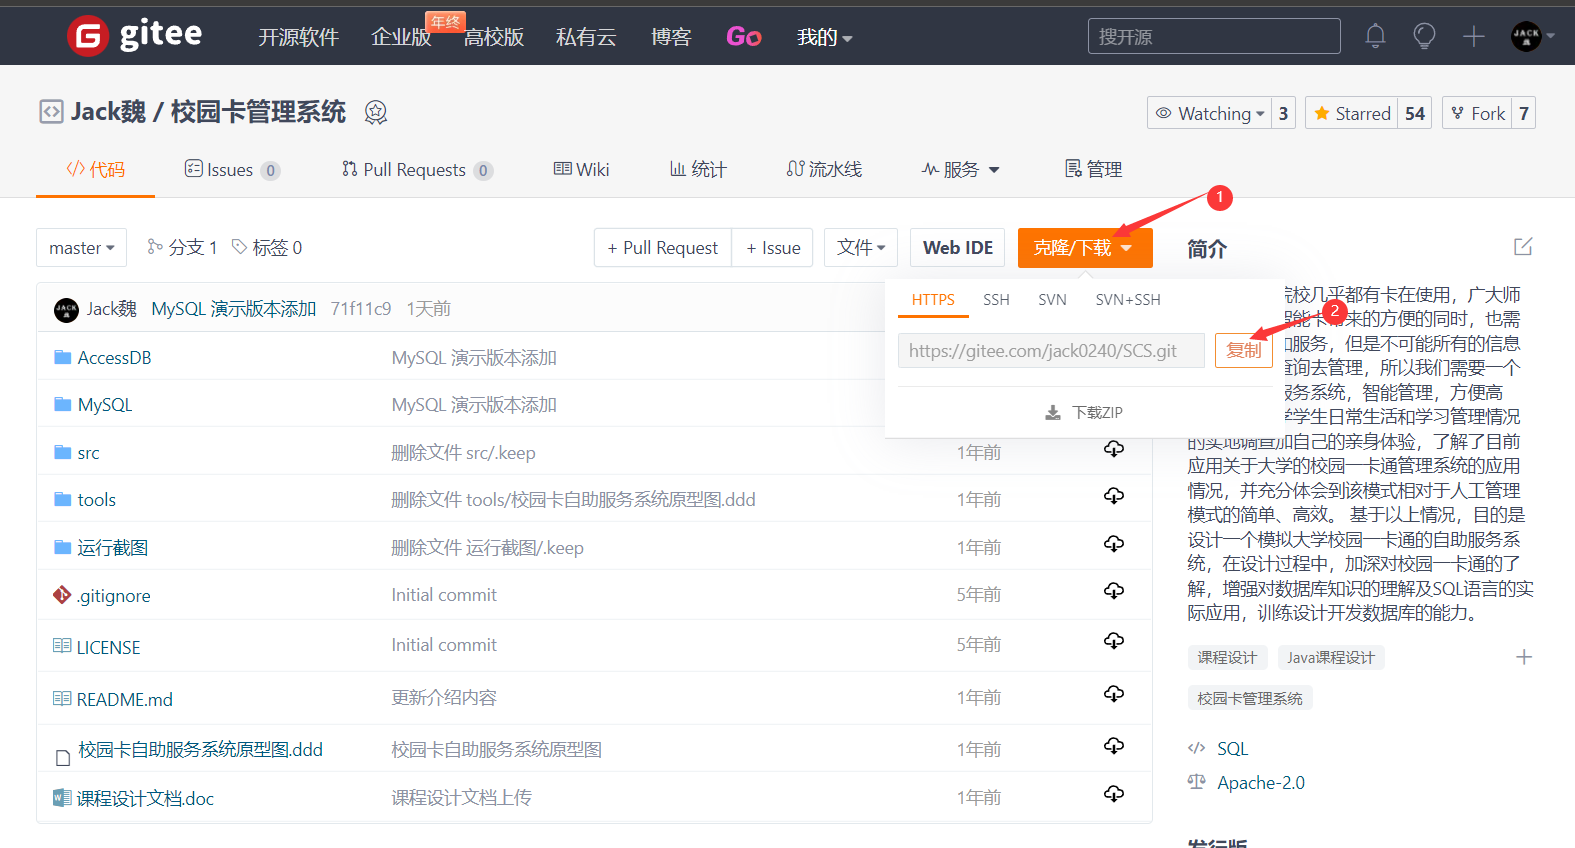Viewport: 1575px width, 848px height.
Task: Select the SVN clone tab
Action: tap(1052, 299)
